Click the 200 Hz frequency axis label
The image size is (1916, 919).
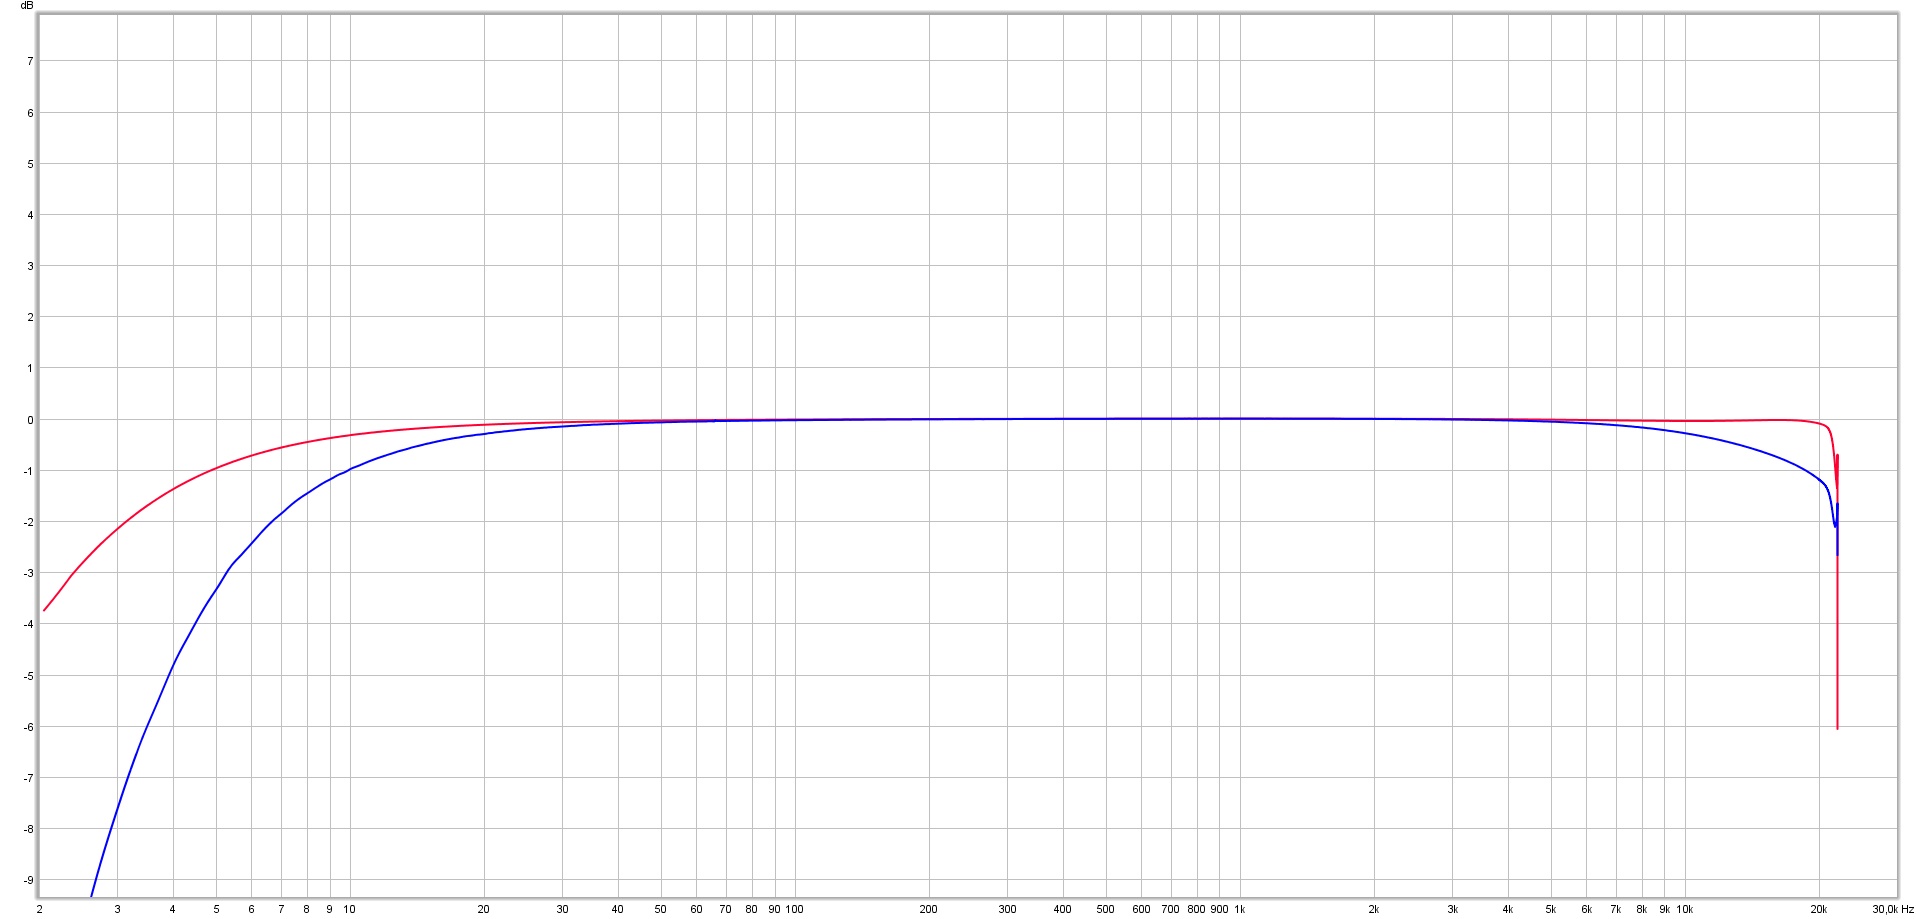point(929,909)
